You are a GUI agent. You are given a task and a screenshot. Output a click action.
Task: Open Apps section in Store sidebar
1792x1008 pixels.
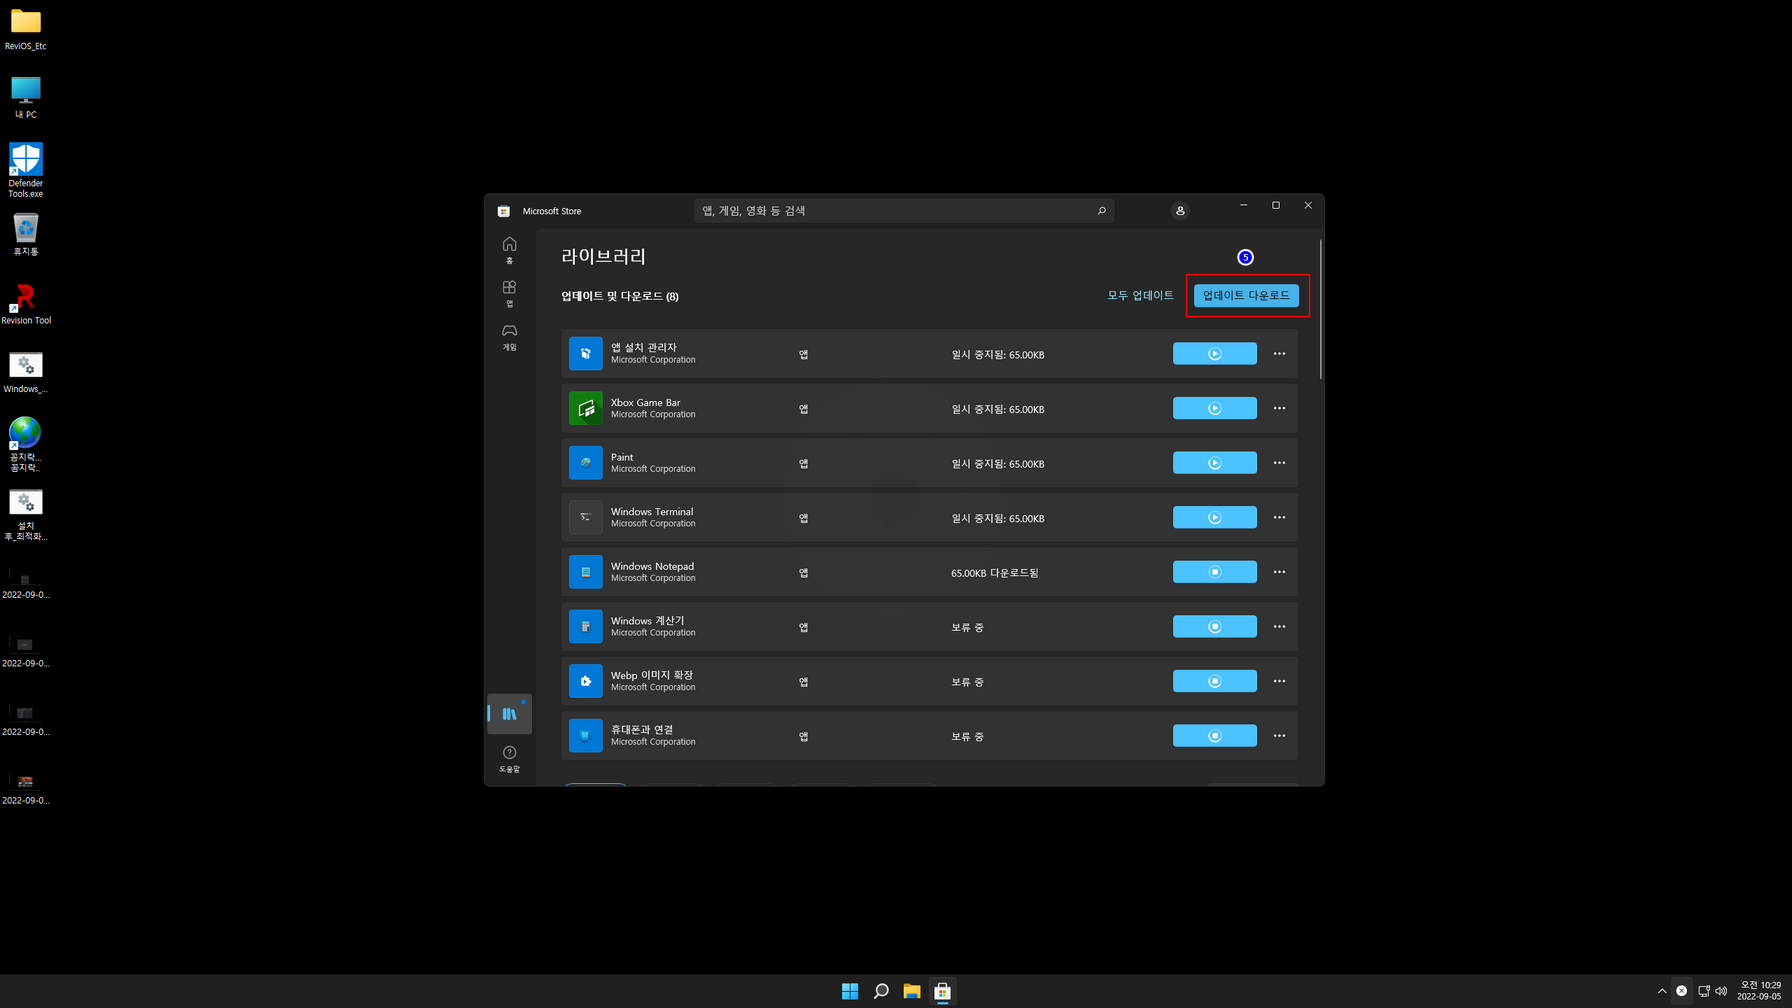(x=509, y=293)
